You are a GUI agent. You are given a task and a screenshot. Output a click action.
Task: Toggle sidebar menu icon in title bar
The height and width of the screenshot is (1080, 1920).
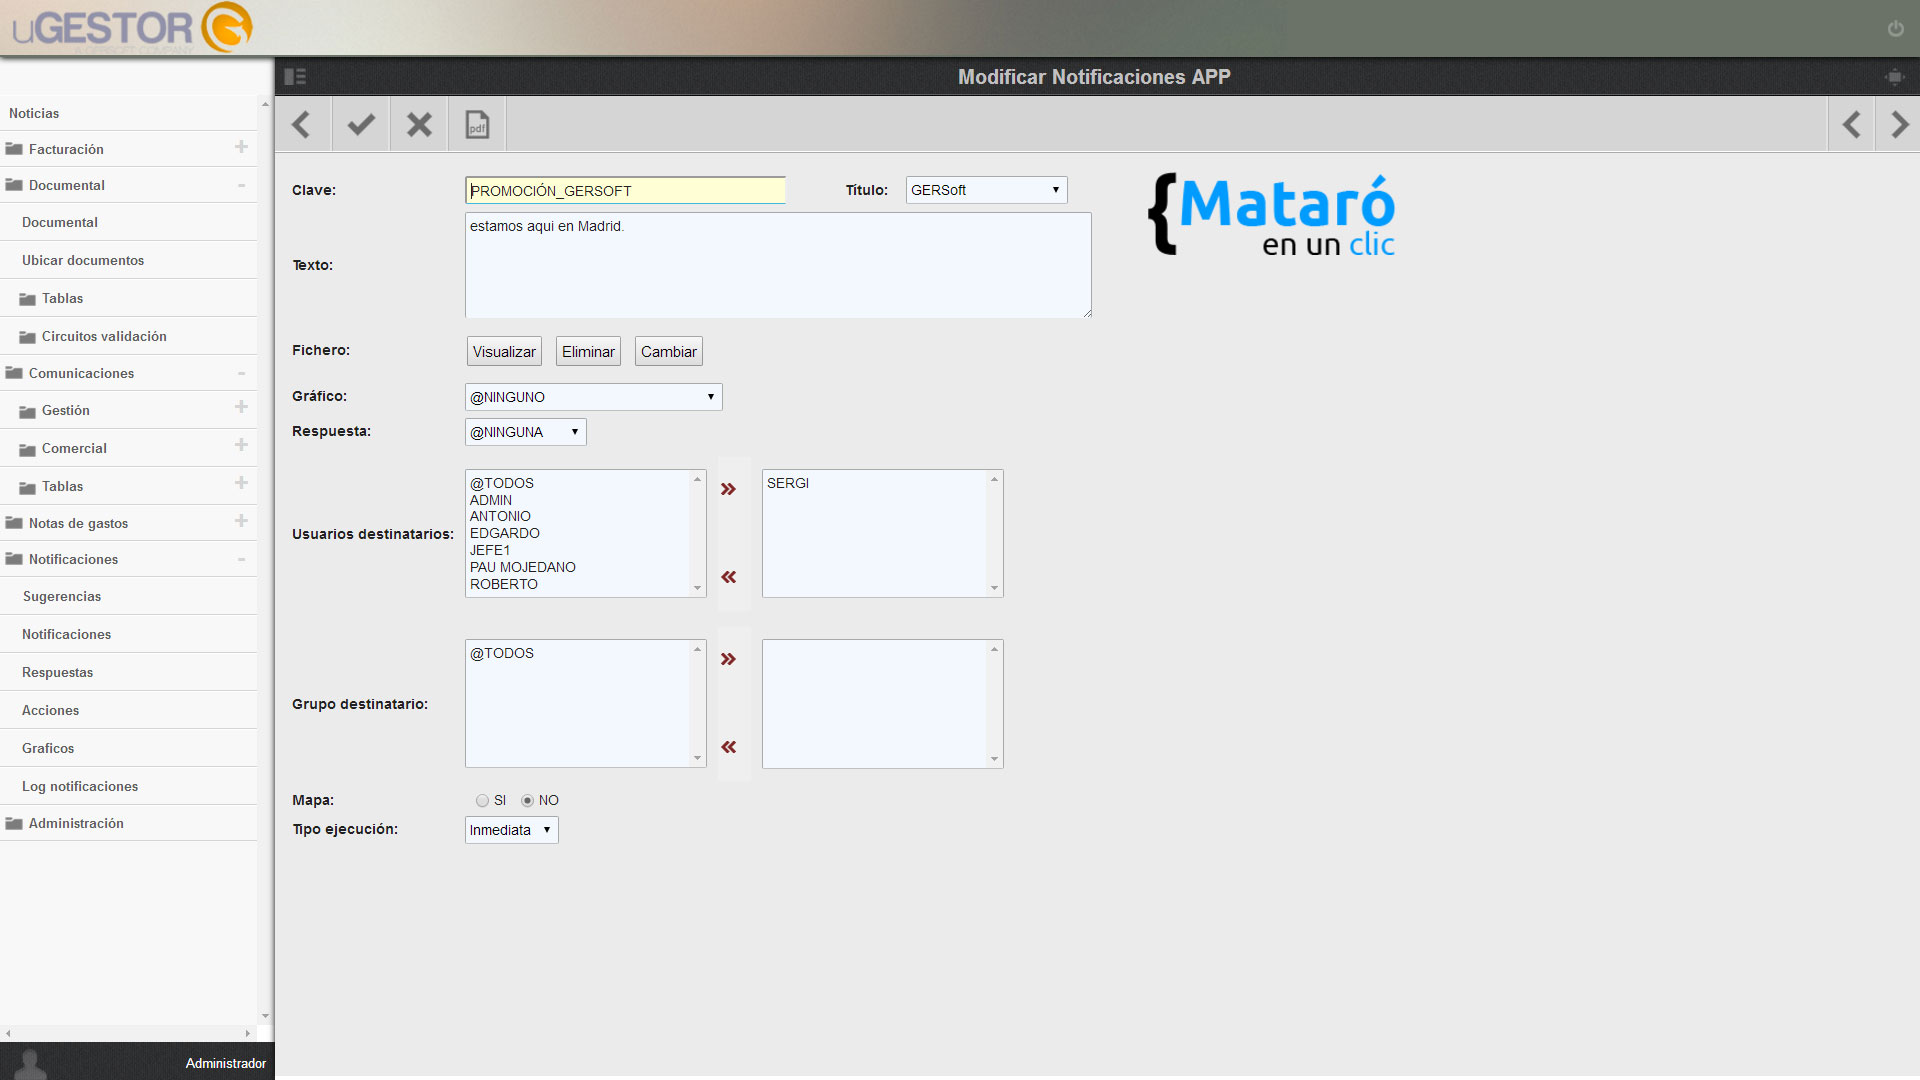[x=295, y=77]
